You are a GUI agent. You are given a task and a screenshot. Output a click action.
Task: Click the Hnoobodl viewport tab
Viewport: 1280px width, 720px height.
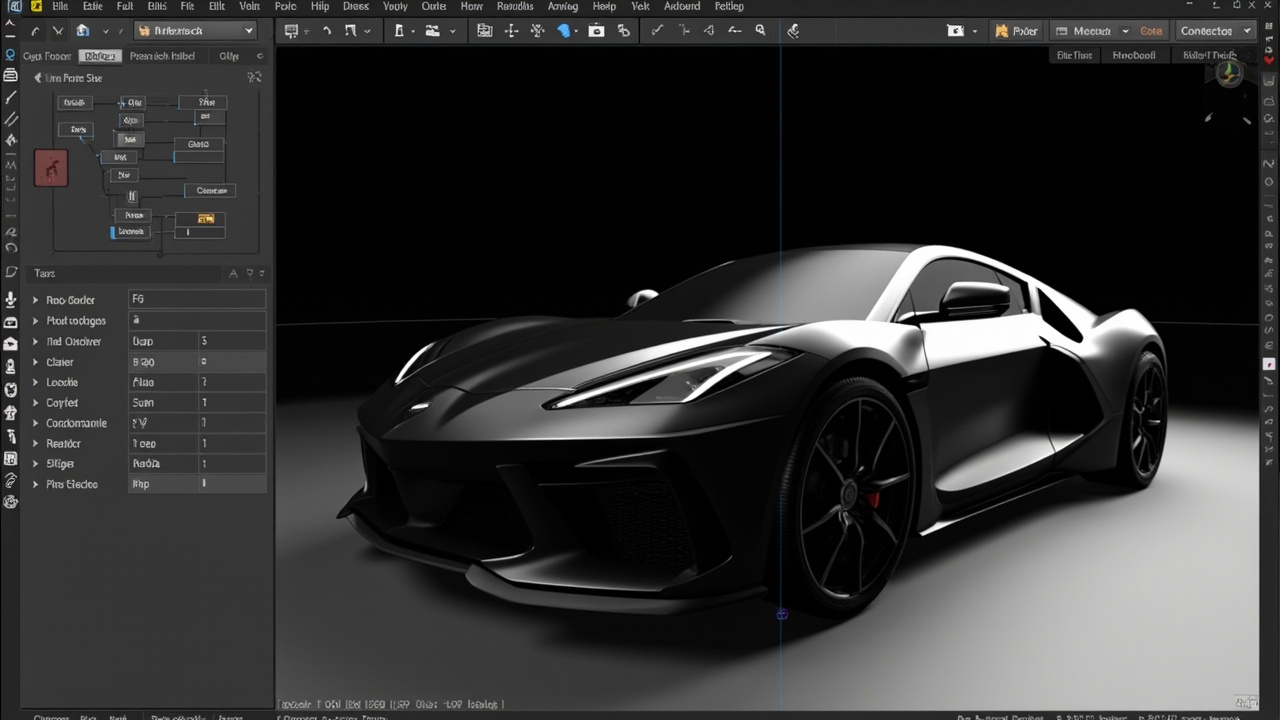tap(1134, 56)
